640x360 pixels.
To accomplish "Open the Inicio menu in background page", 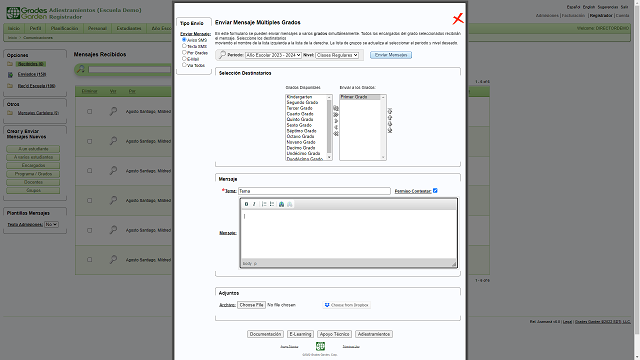I will click(14, 28).
